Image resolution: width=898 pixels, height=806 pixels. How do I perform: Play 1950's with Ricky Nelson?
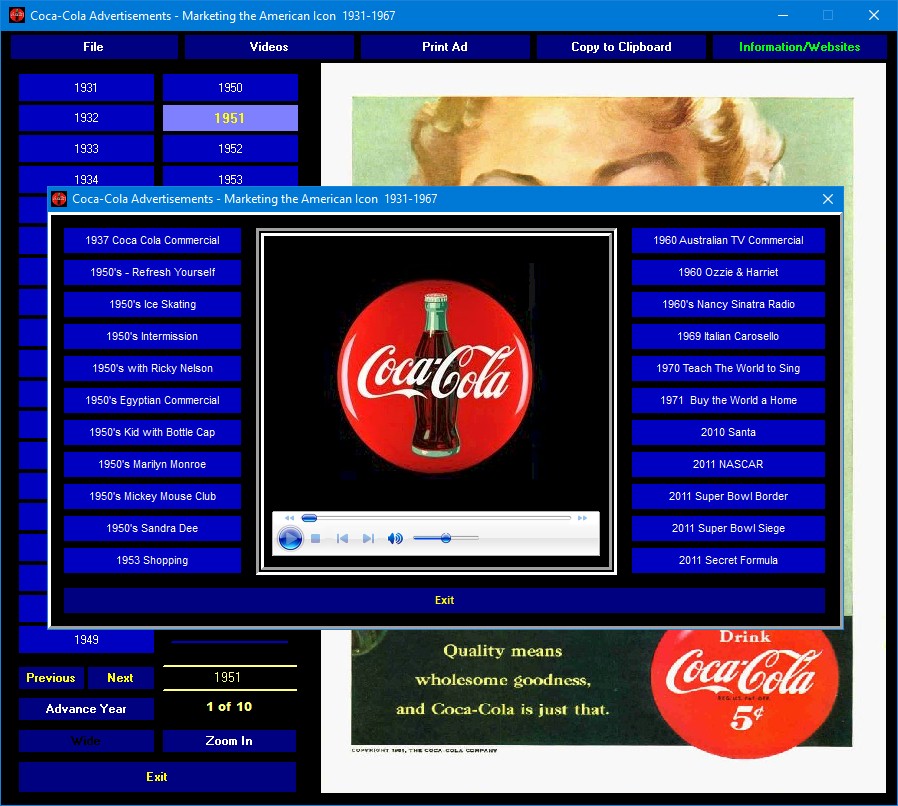(152, 369)
